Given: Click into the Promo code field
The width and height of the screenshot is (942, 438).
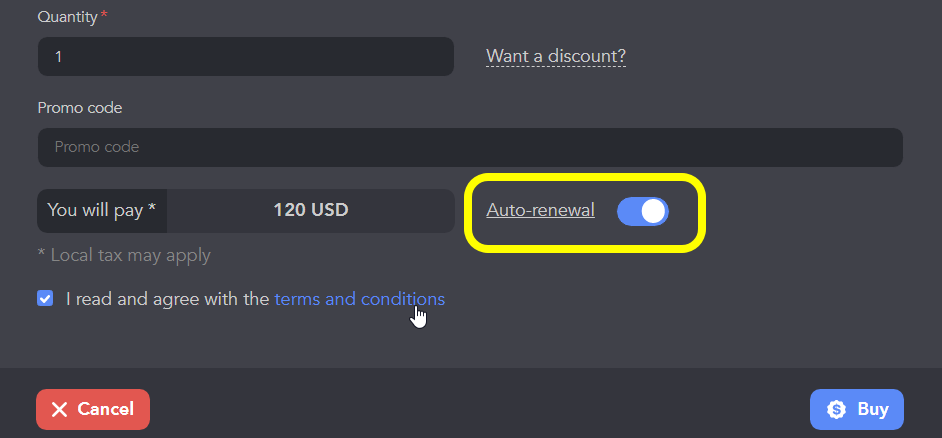Looking at the screenshot, I should tap(470, 147).
